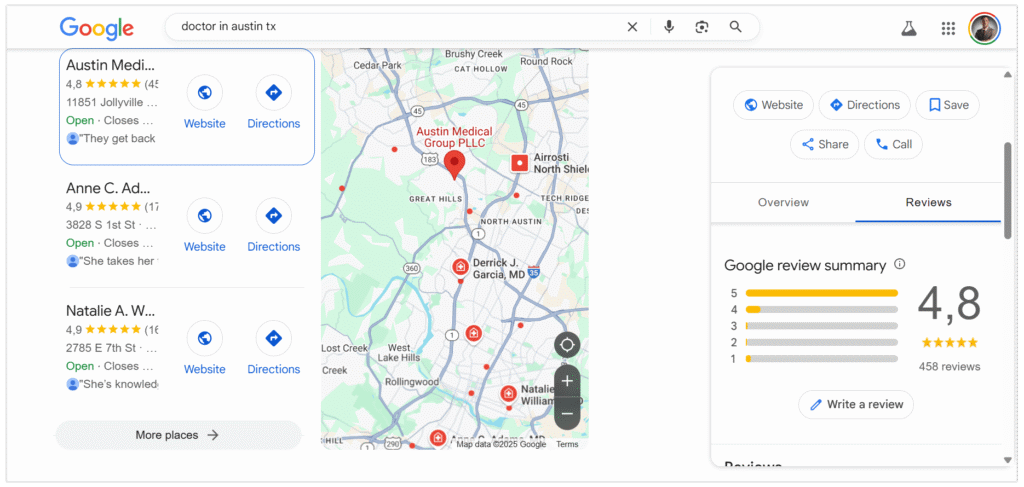Get Directions for Natalie A. listing
Screen dimensions: 1024x487
pyautogui.click(x=274, y=338)
